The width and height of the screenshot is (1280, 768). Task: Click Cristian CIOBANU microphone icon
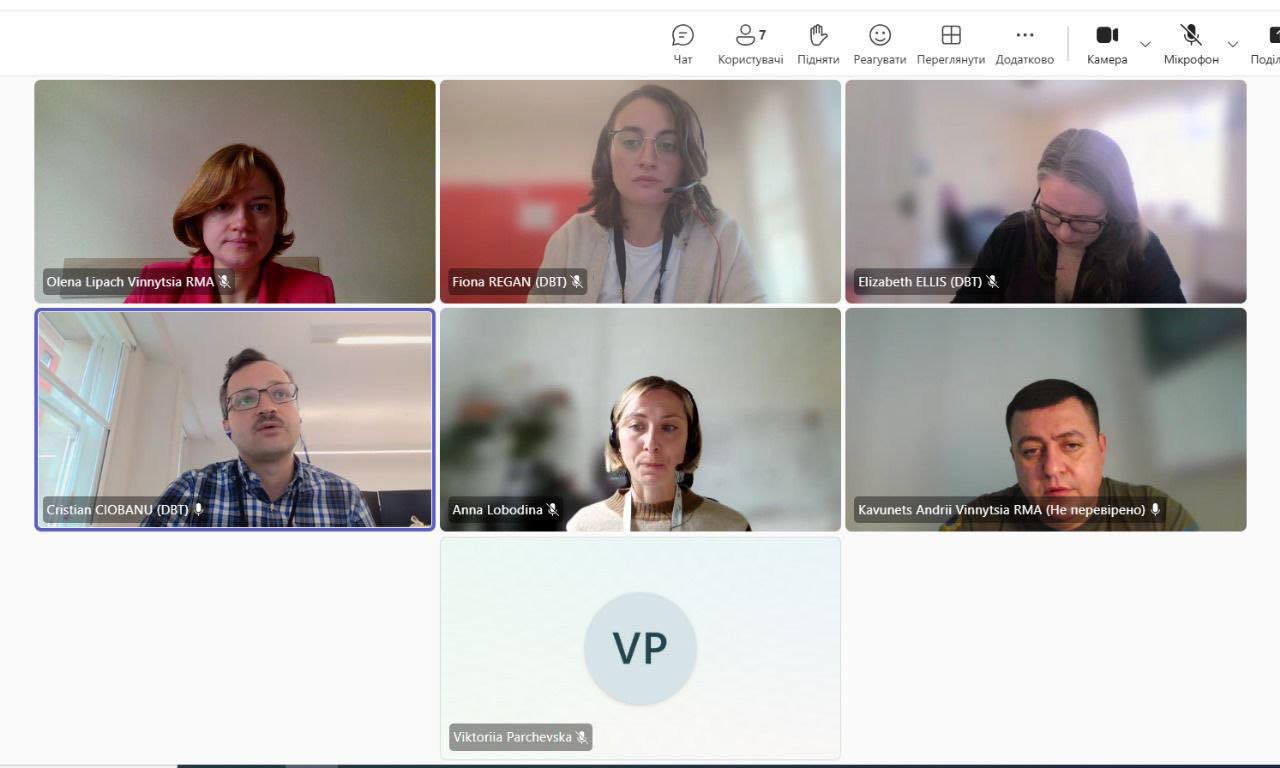(198, 510)
